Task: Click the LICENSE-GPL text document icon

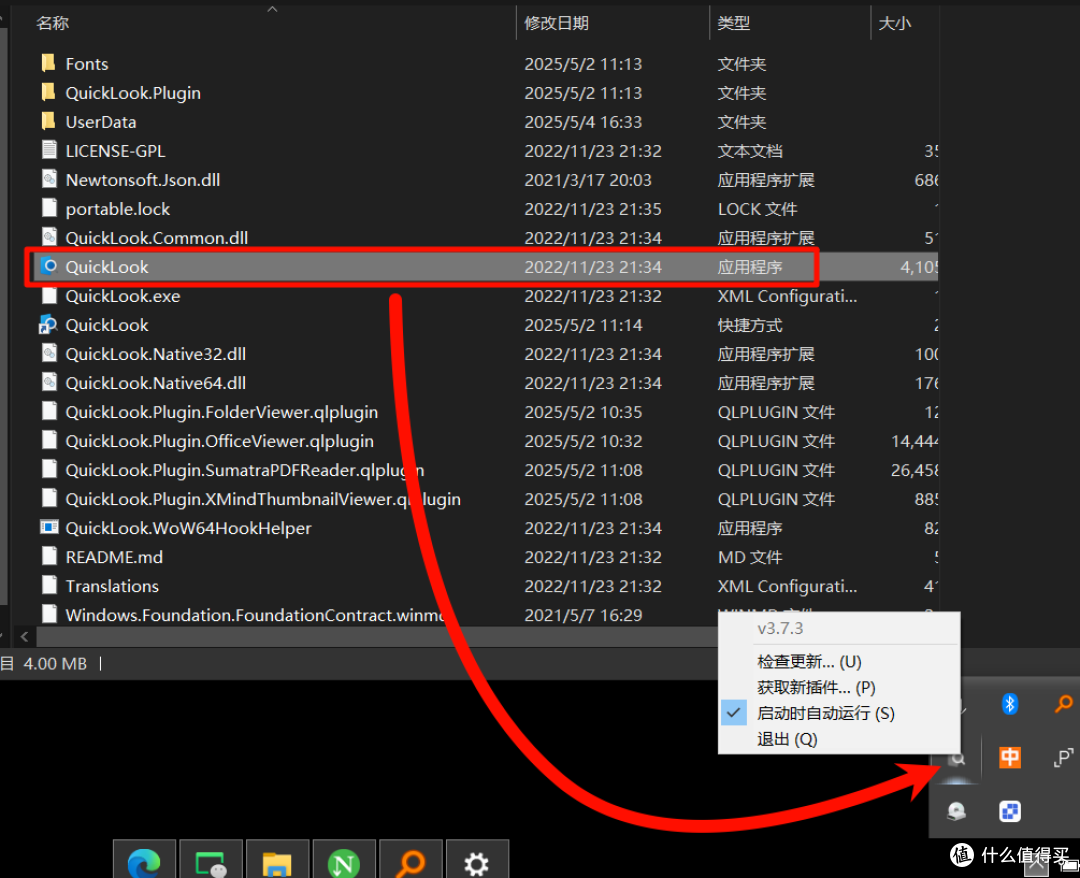Action: pos(49,150)
